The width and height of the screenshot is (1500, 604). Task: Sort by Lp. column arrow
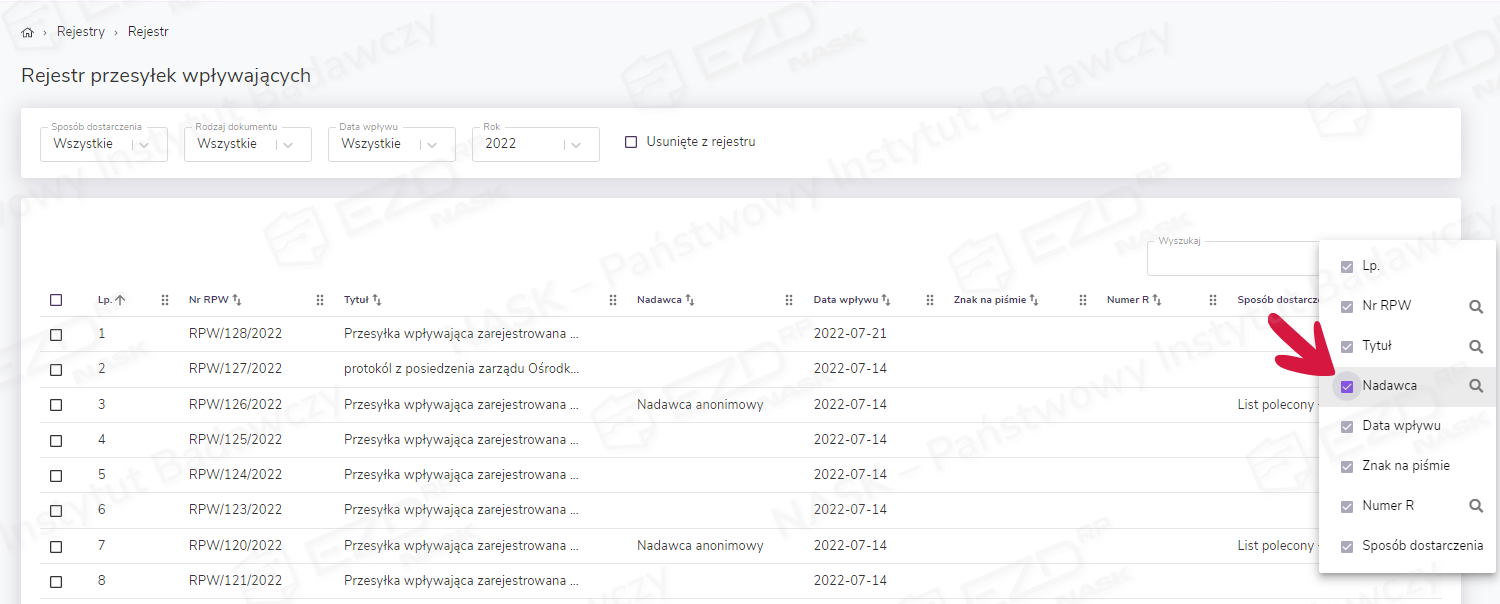click(120, 300)
